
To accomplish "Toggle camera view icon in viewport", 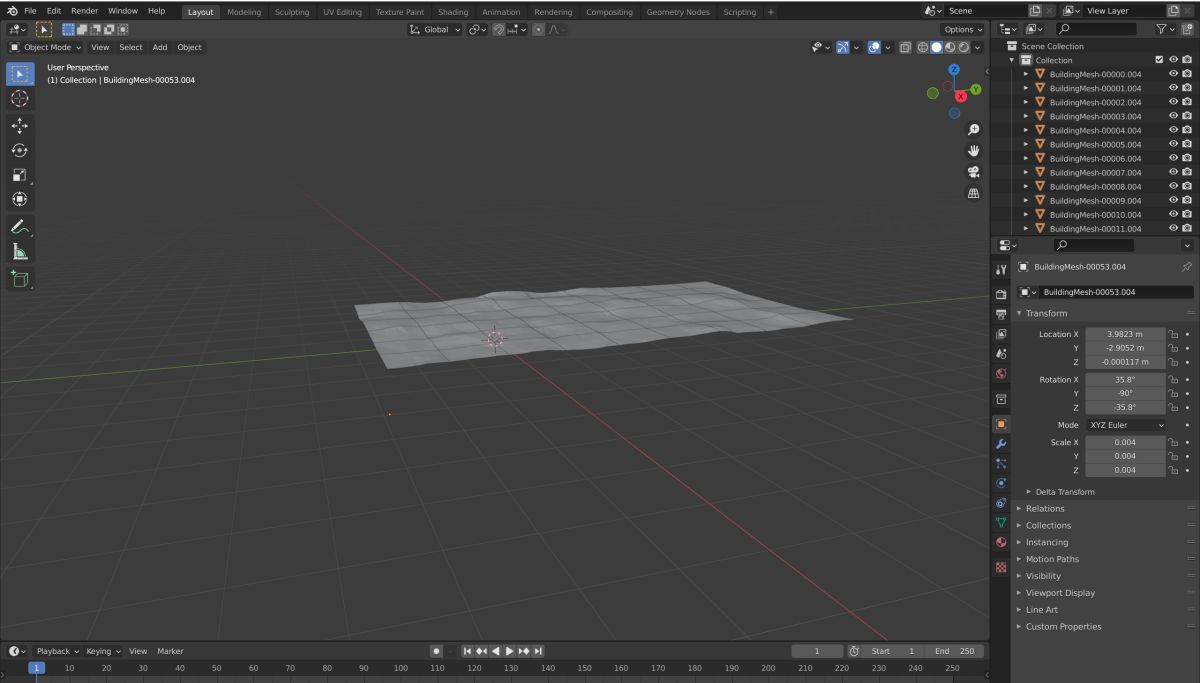I will click(973, 172).
